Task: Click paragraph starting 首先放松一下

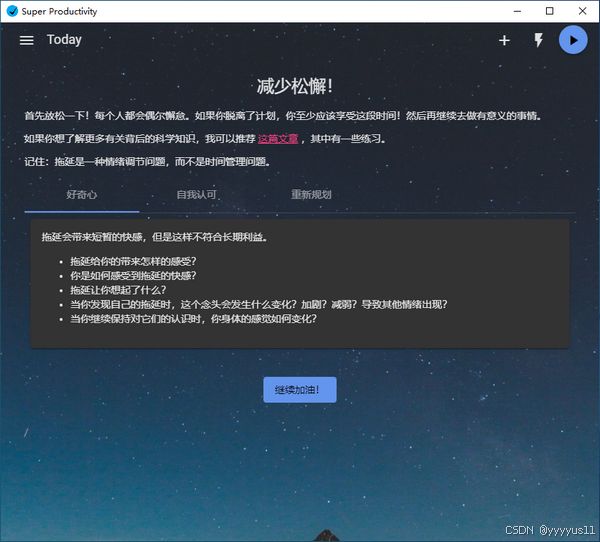Action: [x=283, y=116]
